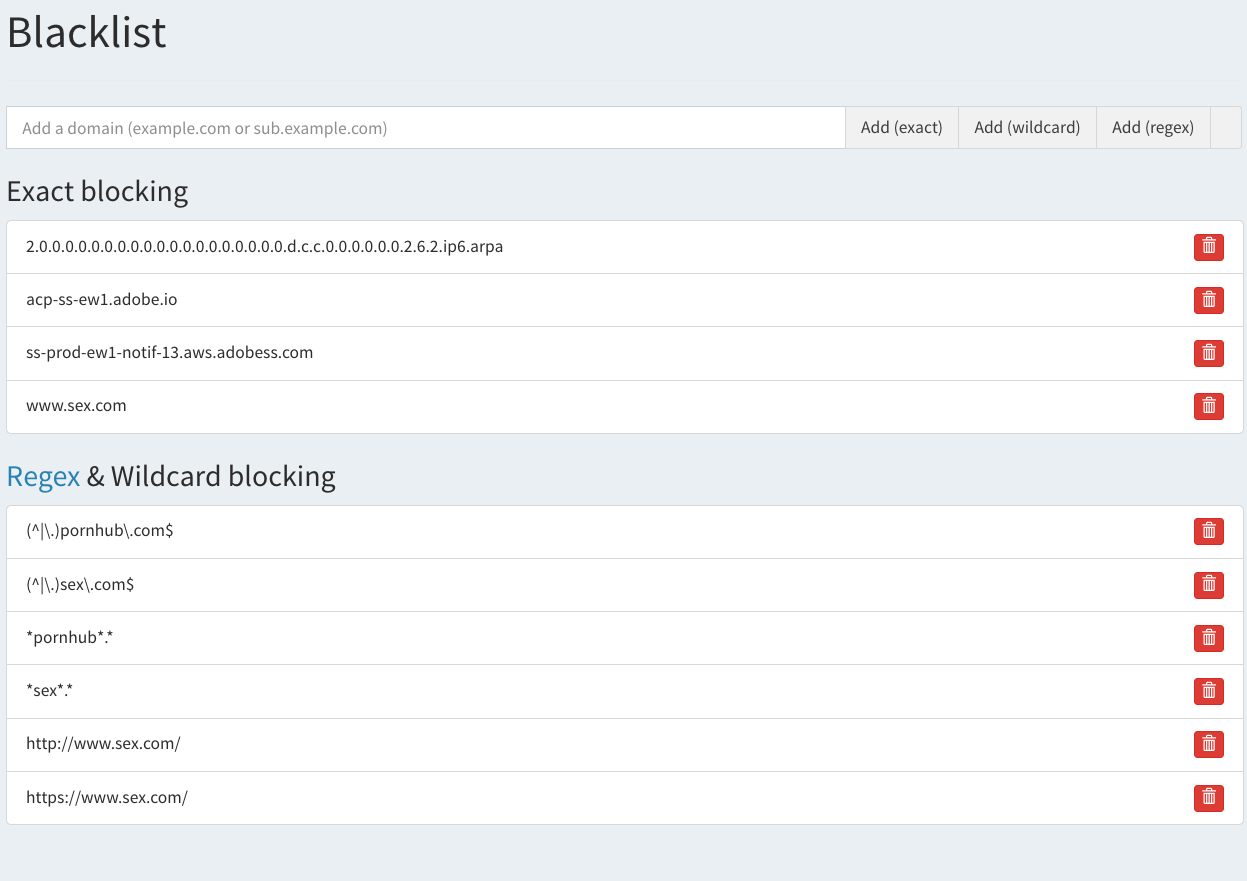Viewport: 1247px width, 881px height.
Task: Click the Add (exact) button
Action: click(901, 128)
